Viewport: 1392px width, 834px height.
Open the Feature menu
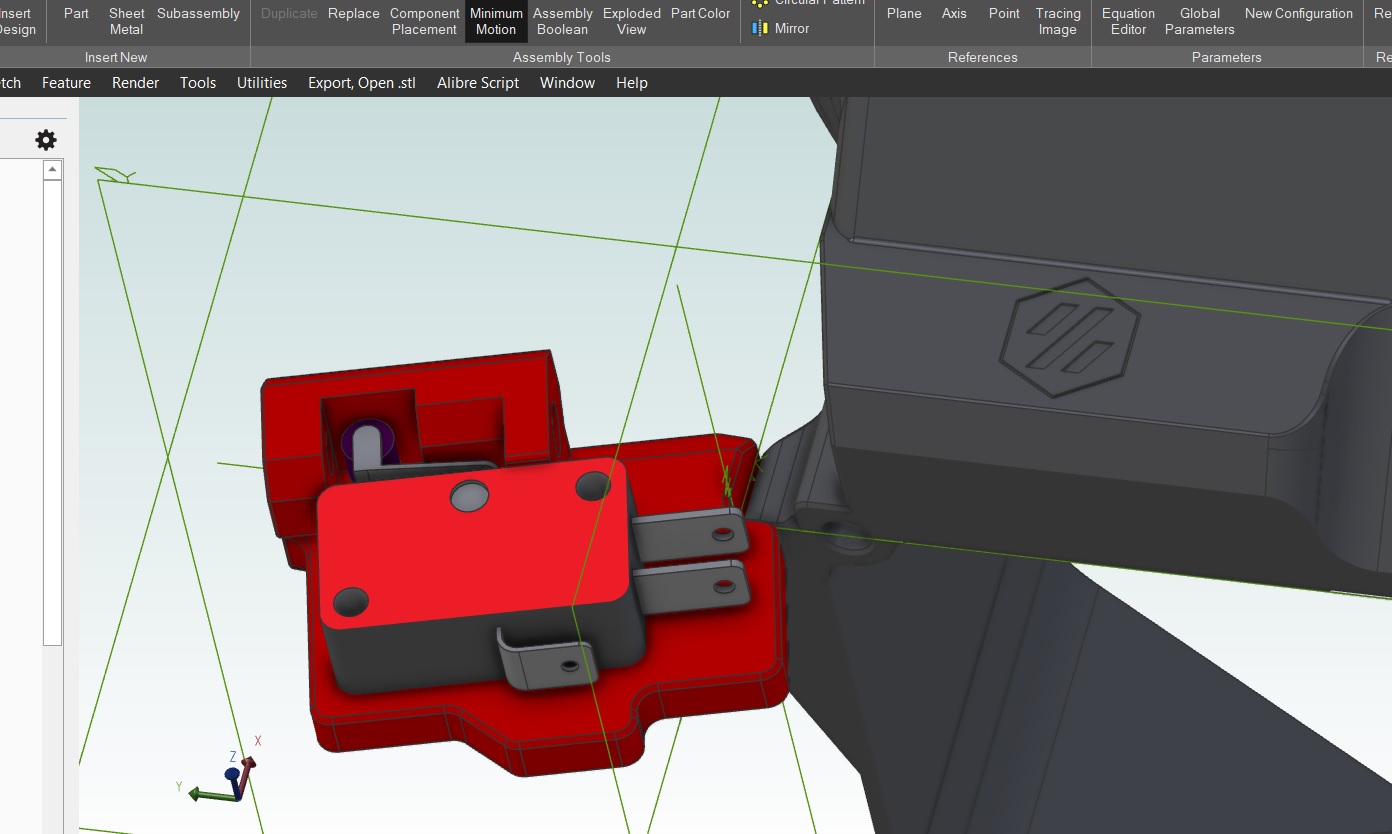[66, 83]
